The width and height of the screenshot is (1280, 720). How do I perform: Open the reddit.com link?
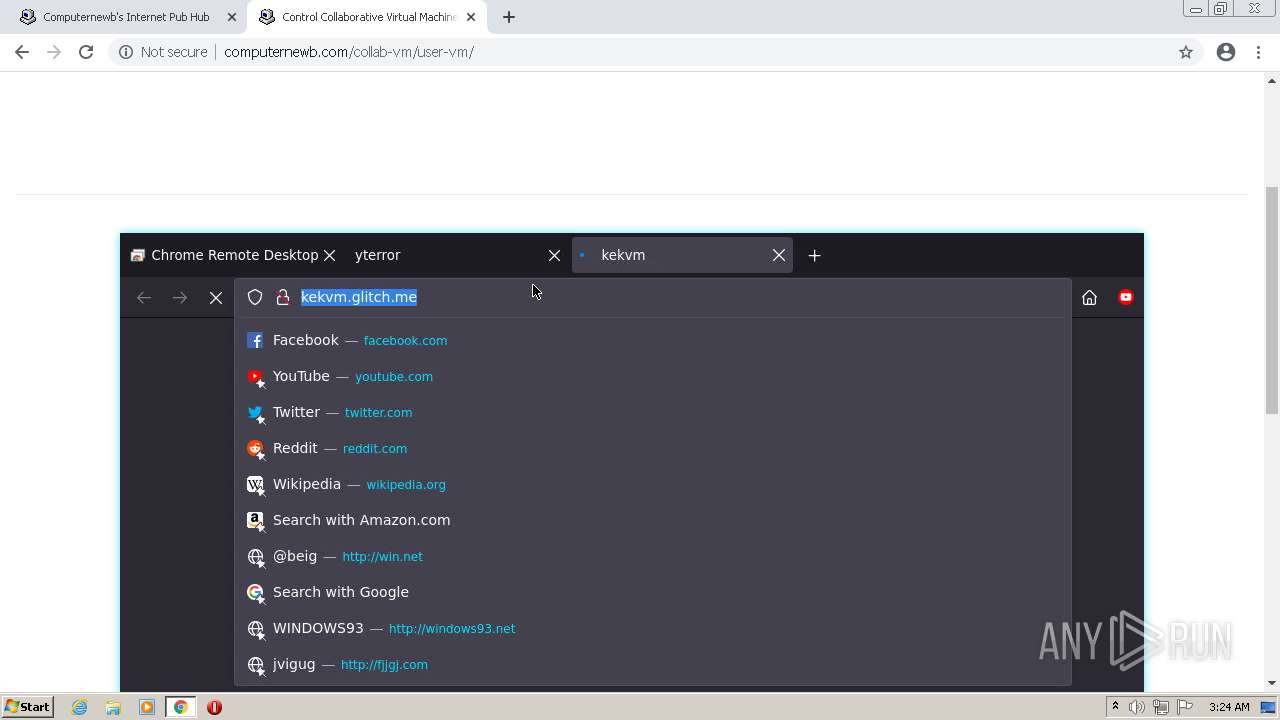375,449
